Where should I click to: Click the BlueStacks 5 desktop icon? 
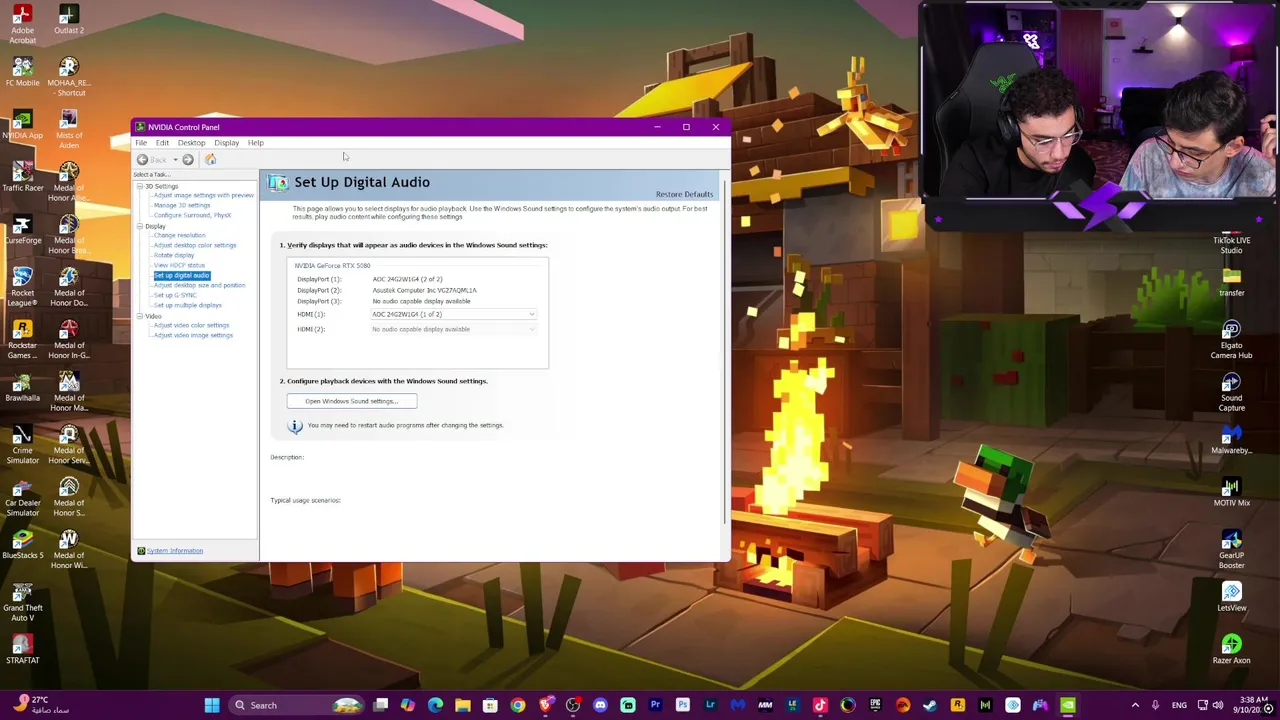coord(22,544)
